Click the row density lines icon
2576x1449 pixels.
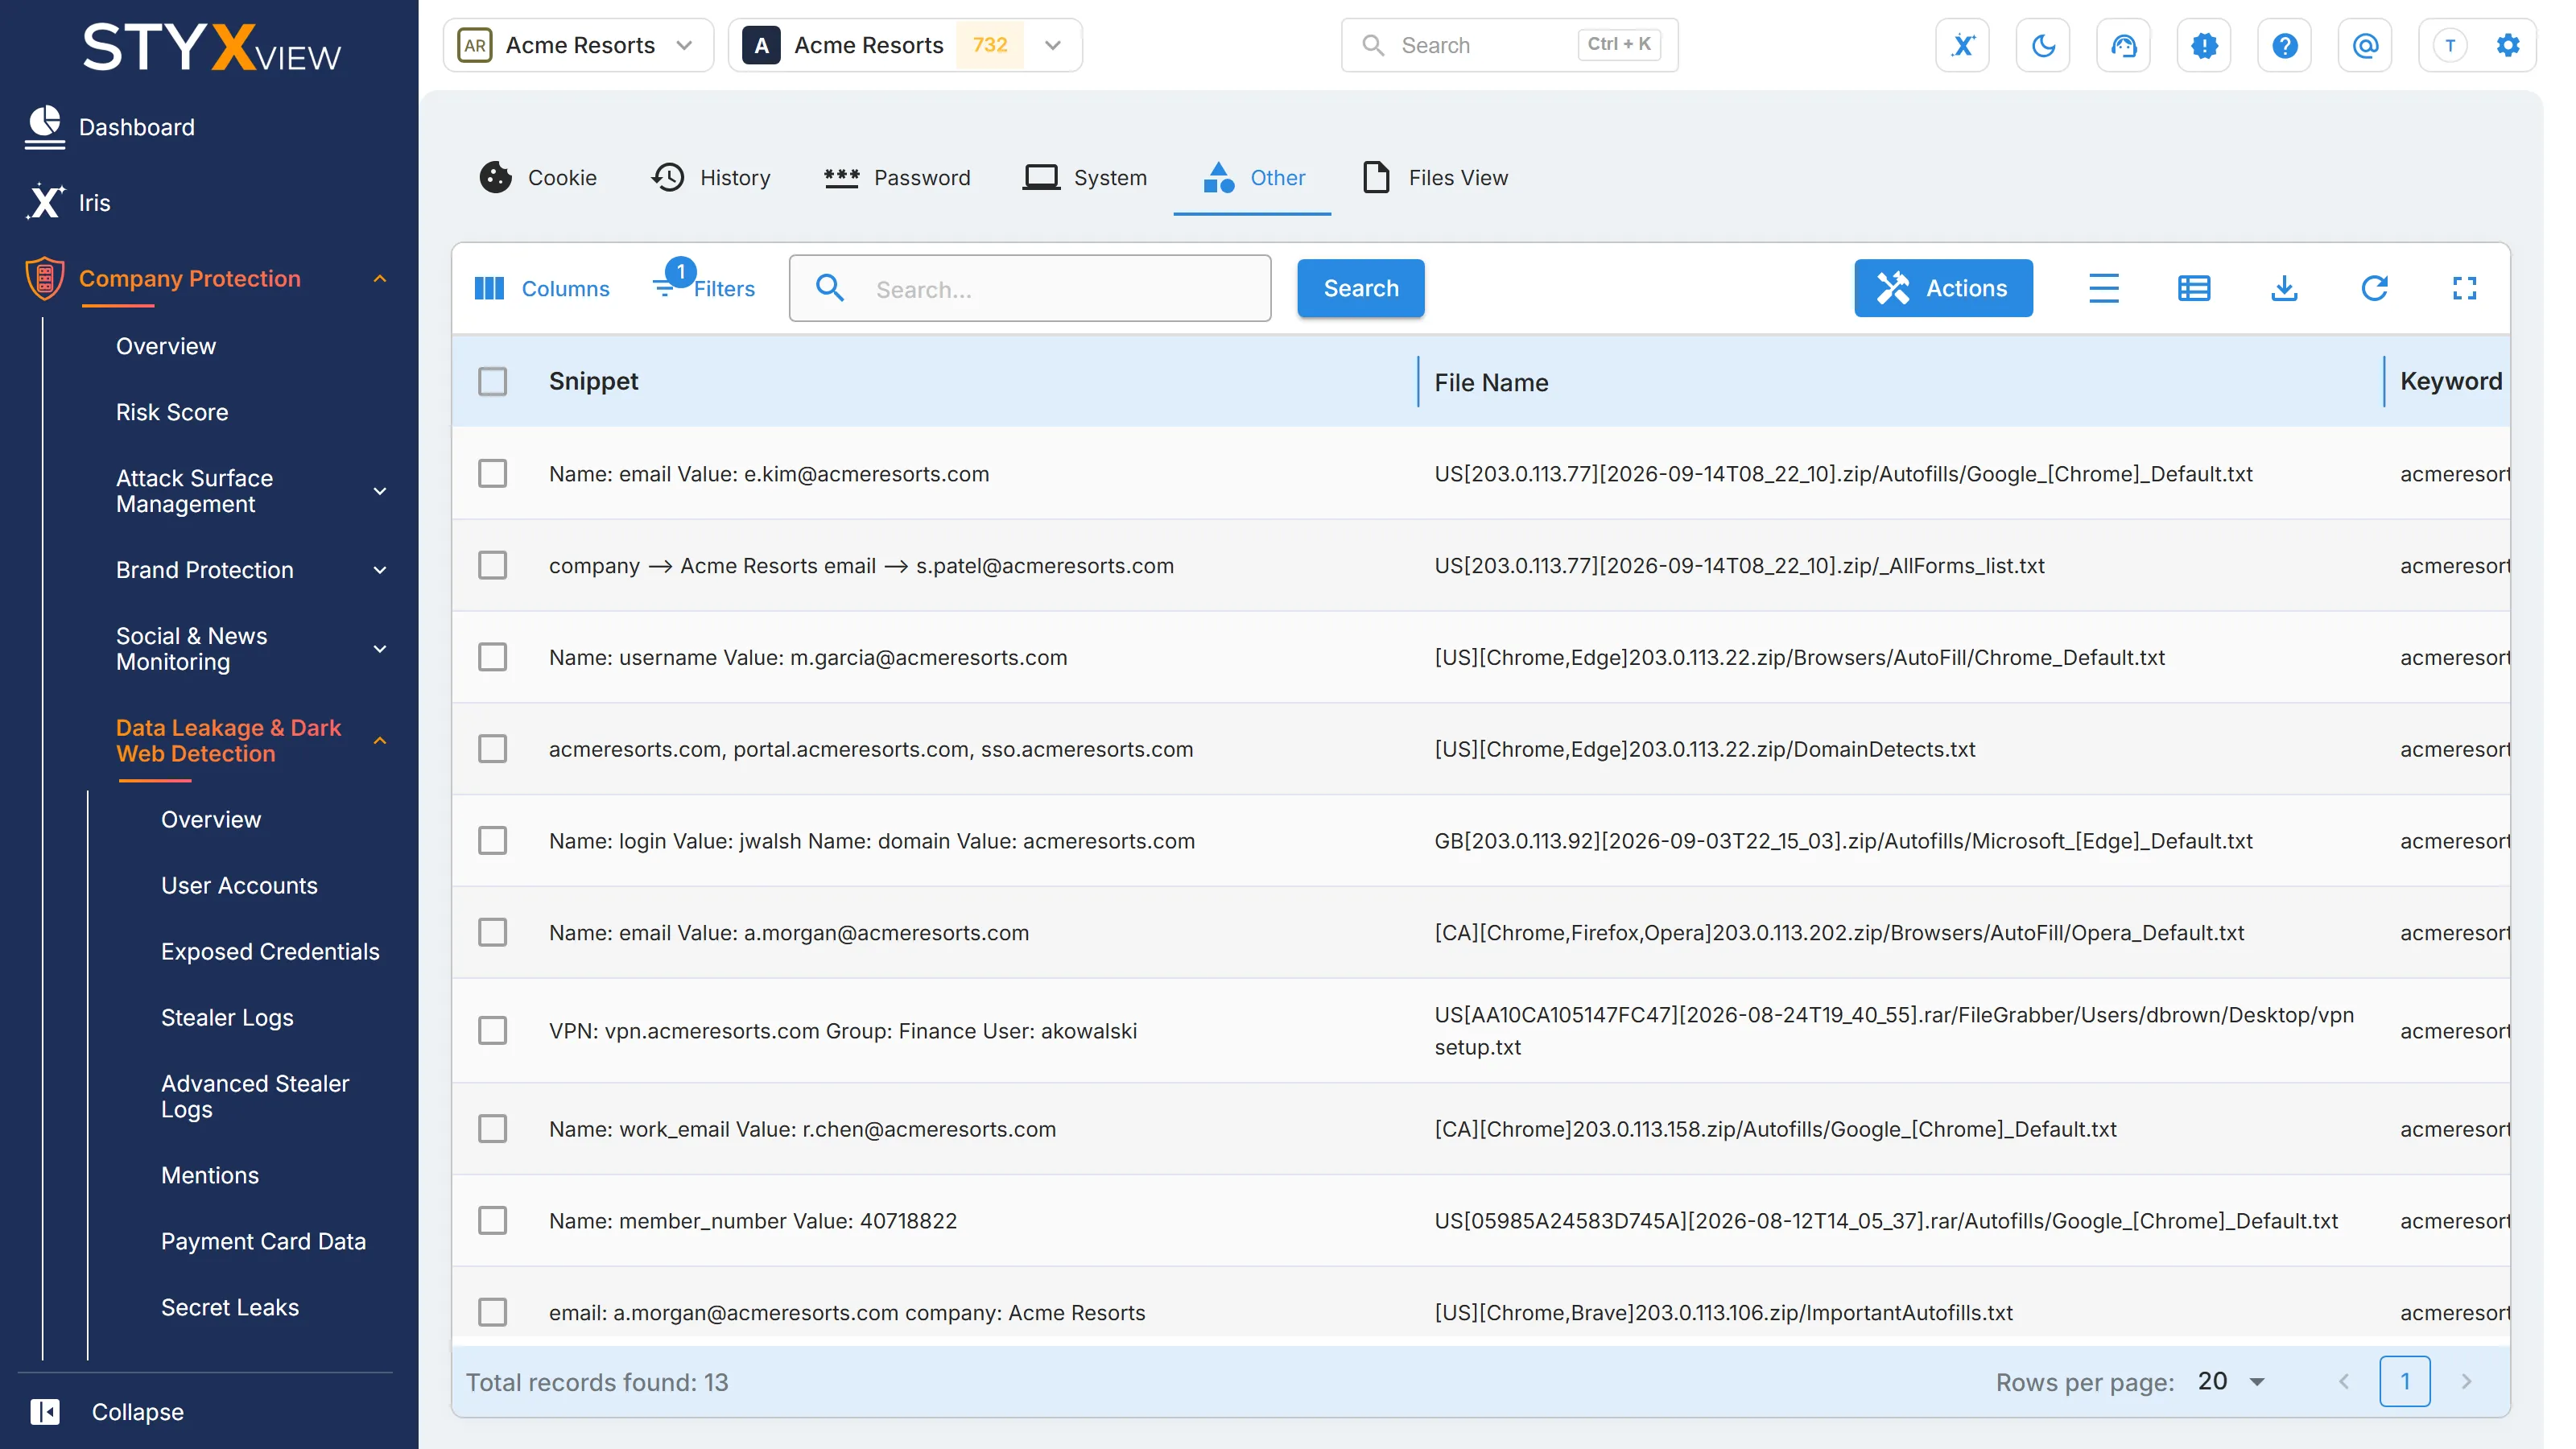coord(2103,288)
